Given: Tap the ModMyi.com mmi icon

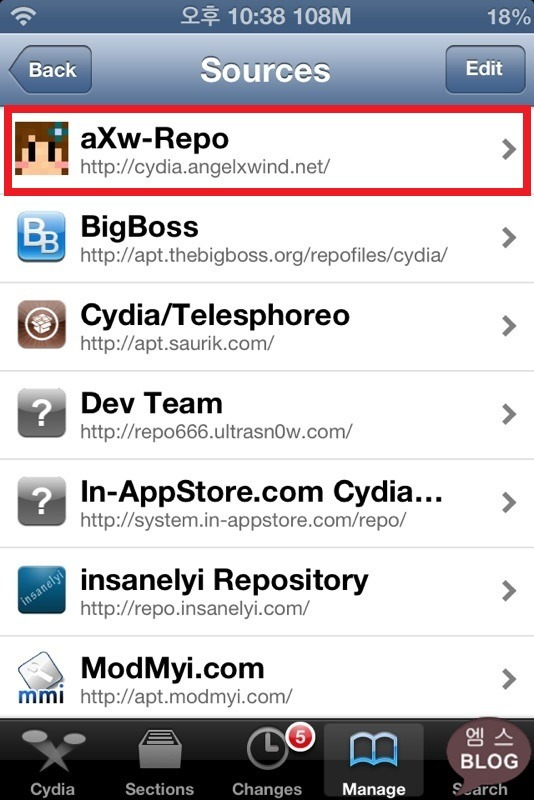Looking at the screenshot, I should pos(42,678).
